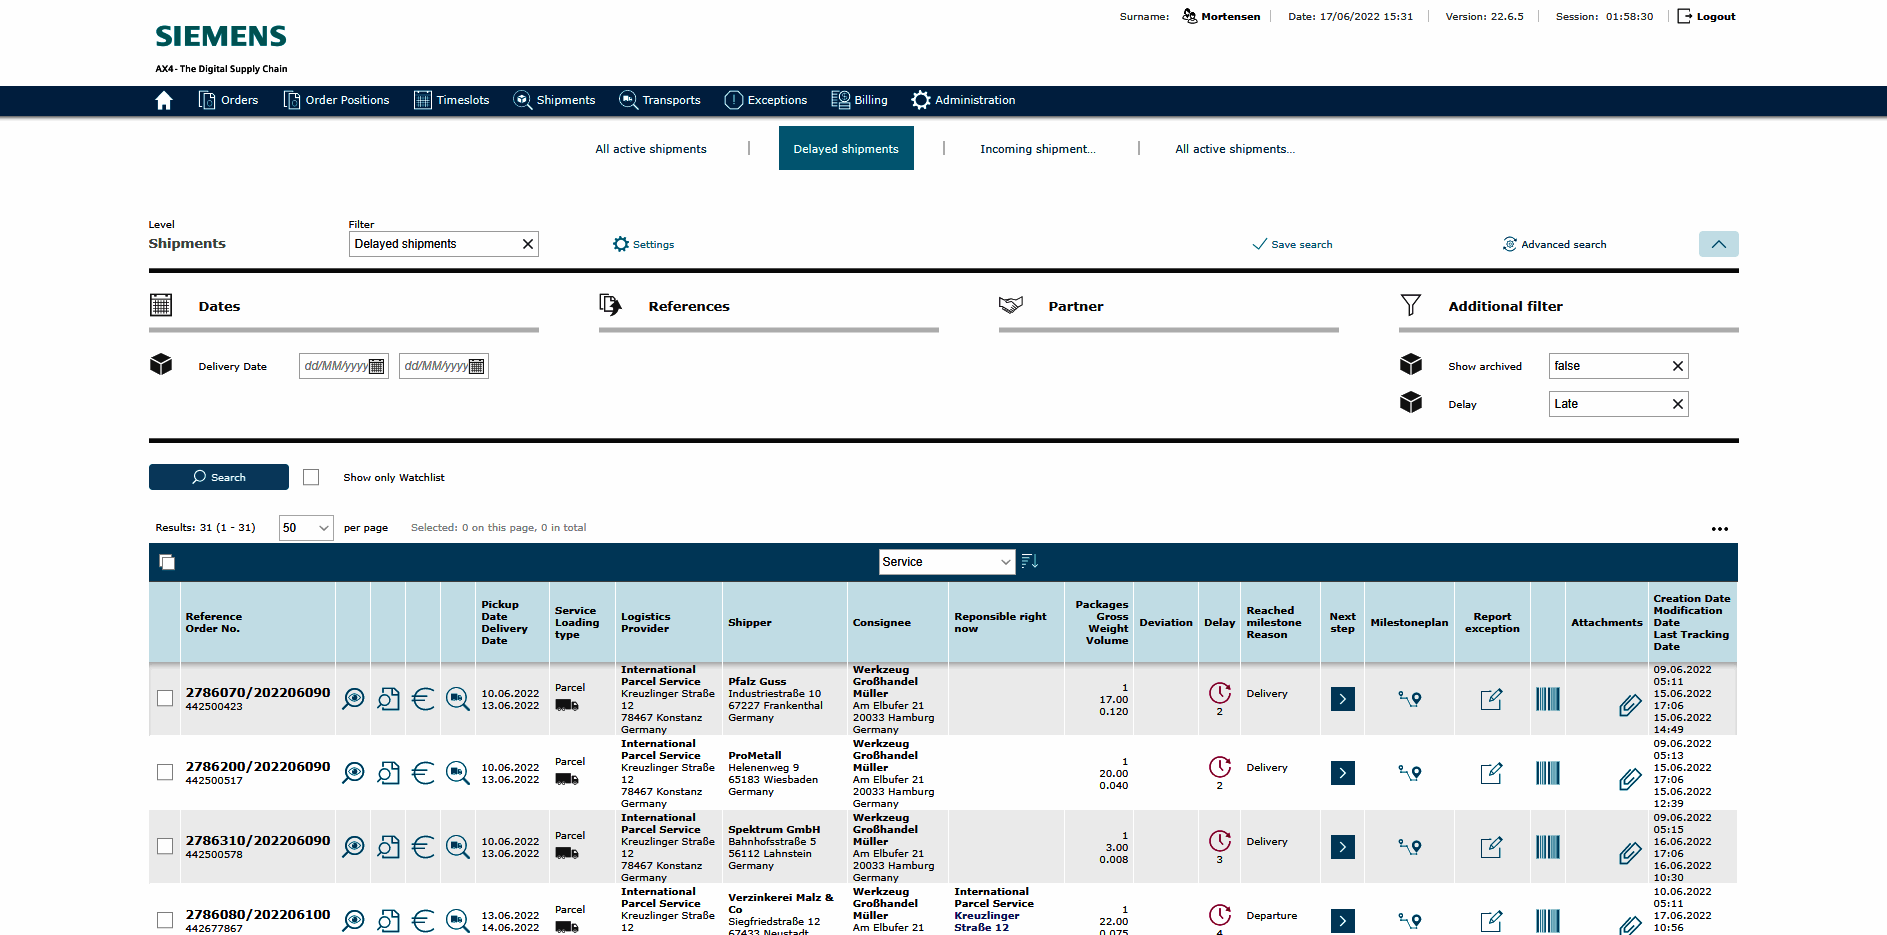This screenshot has height=935, width=1887.
Task: Collapse the filter panel with the chevron
Action: coord(1718,243)
